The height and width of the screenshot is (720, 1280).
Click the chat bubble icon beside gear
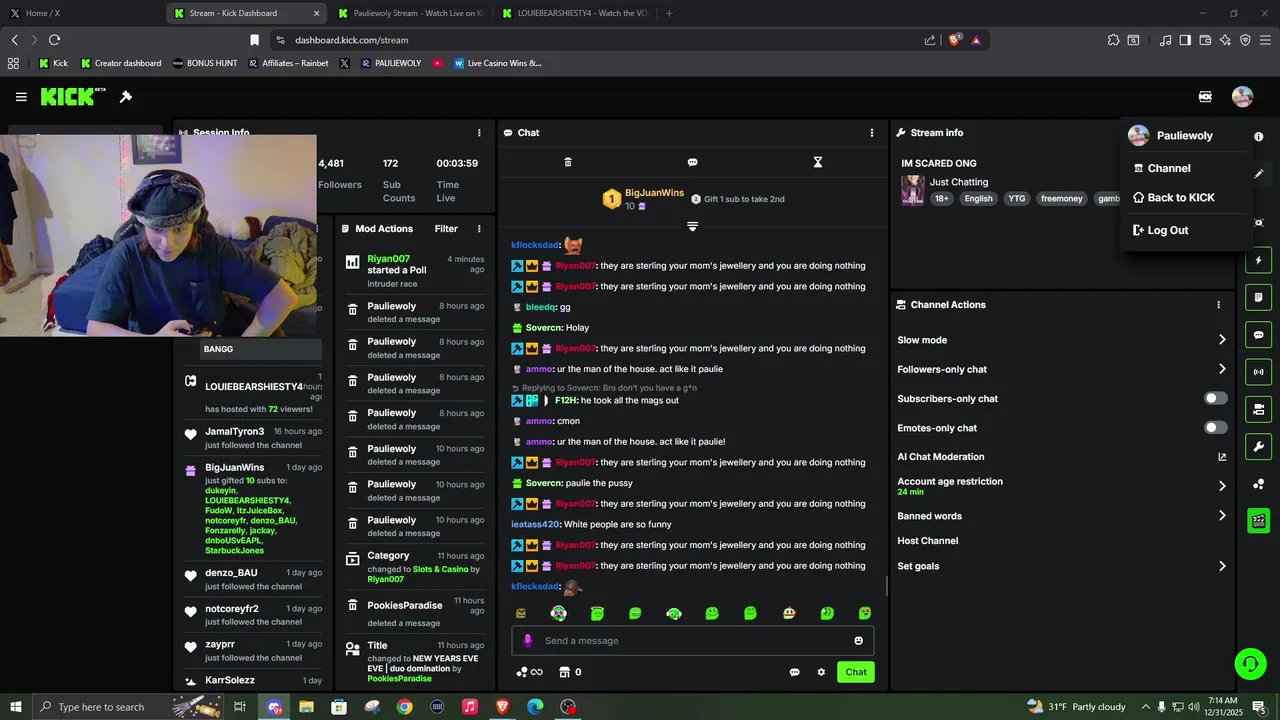794,672
